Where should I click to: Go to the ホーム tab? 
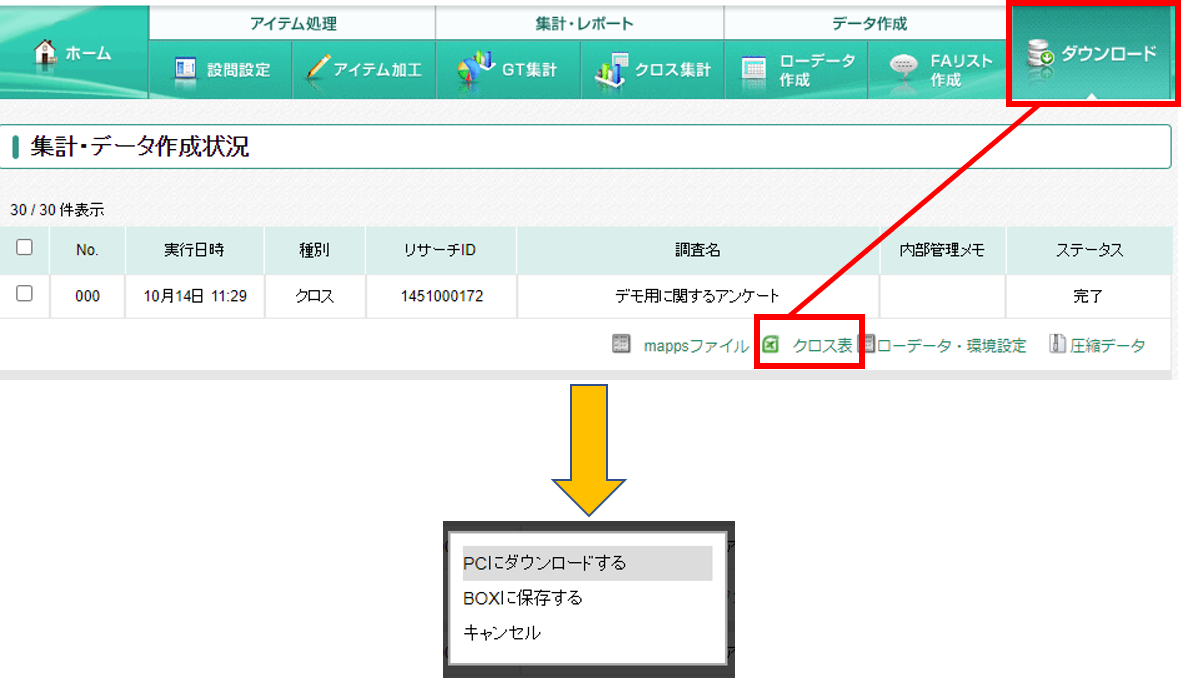(74, 53)
